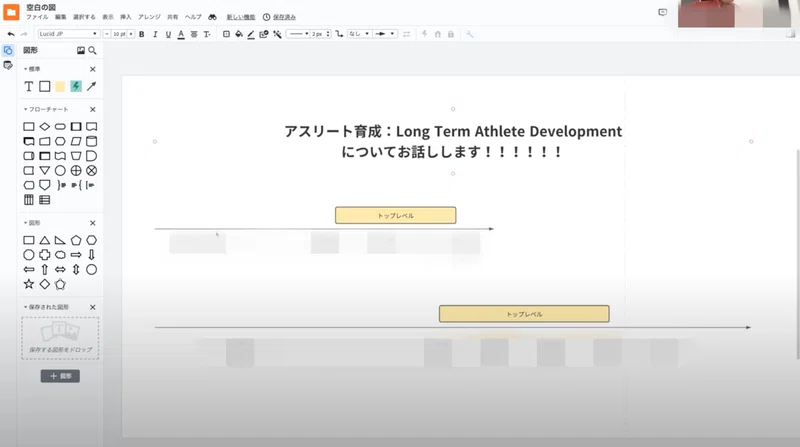Select the green lightning hotspot shape
This screenshot has height=447, width=800.
point(76,86)
